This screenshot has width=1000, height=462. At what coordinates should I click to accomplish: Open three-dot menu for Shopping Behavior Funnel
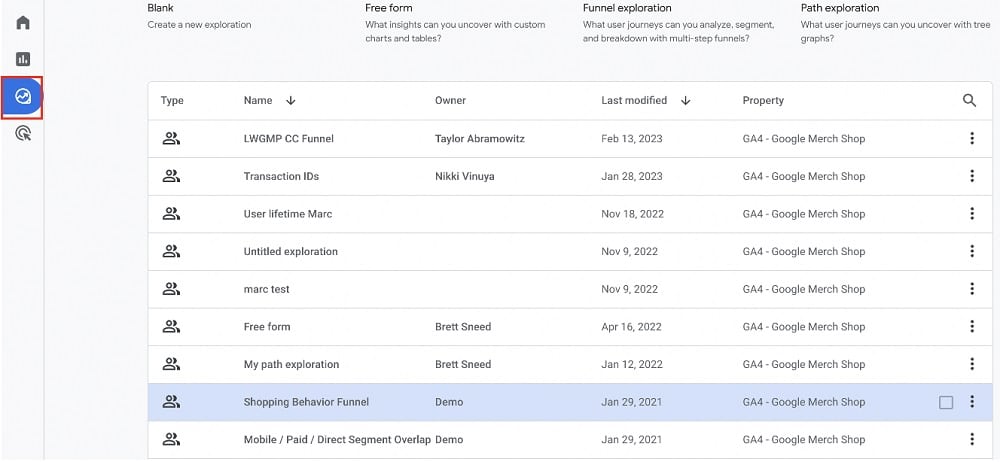971,402
